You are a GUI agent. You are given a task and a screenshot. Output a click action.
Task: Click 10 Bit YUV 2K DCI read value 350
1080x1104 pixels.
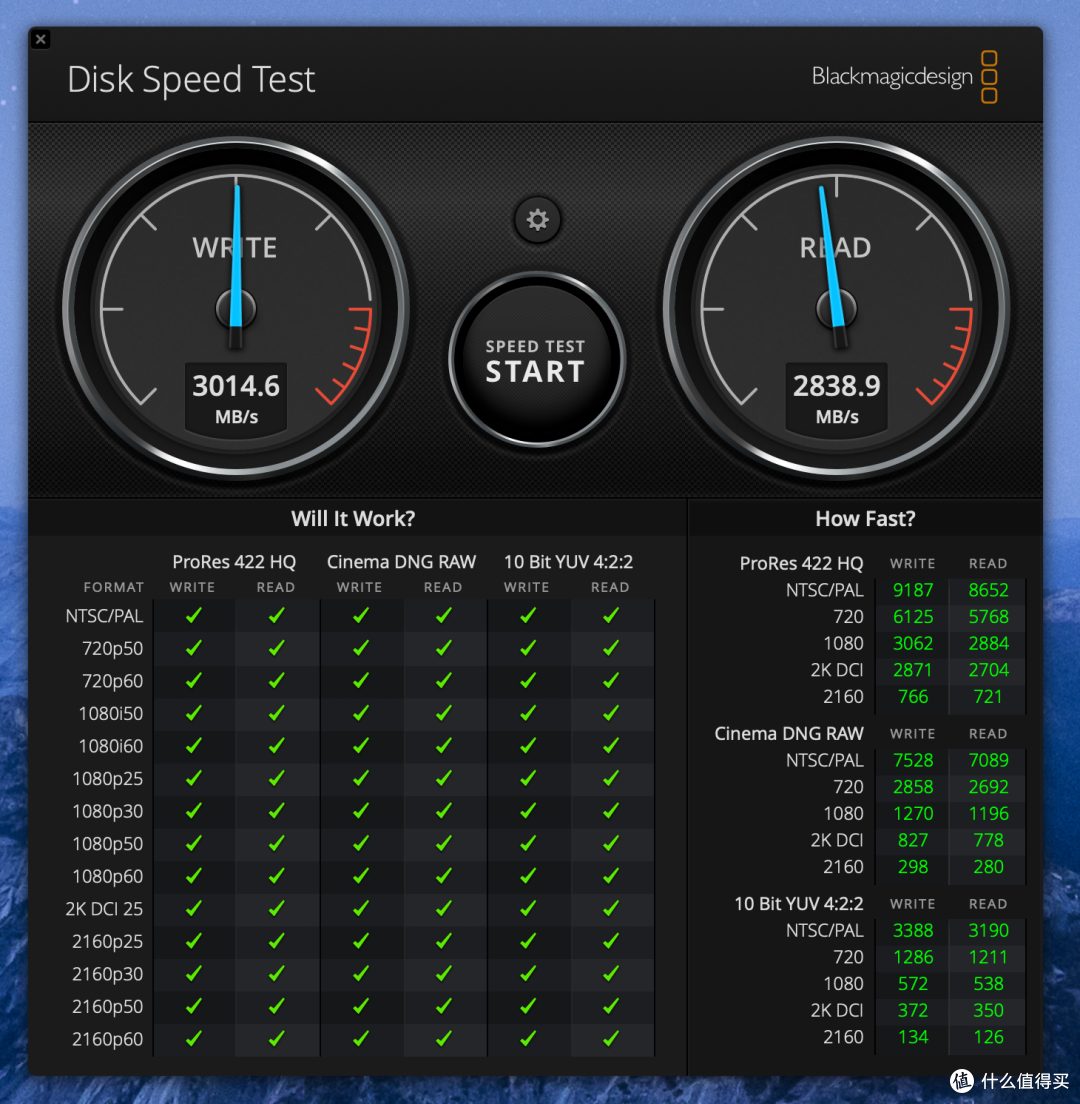988,1011
